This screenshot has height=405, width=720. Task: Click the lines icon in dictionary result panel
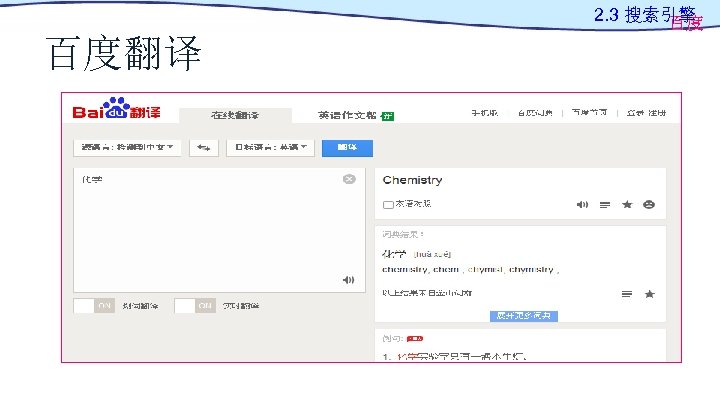tap(627, 294)
